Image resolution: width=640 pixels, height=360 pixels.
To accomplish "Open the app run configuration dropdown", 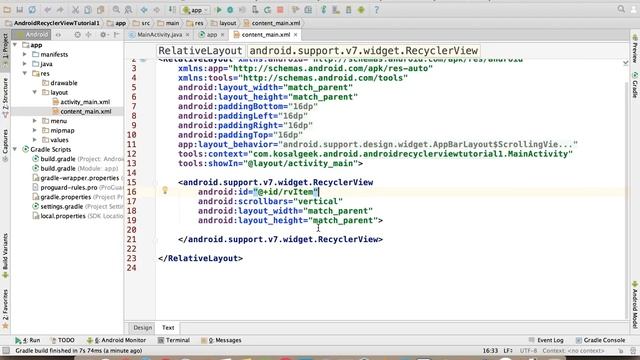I will click(196, 10).
